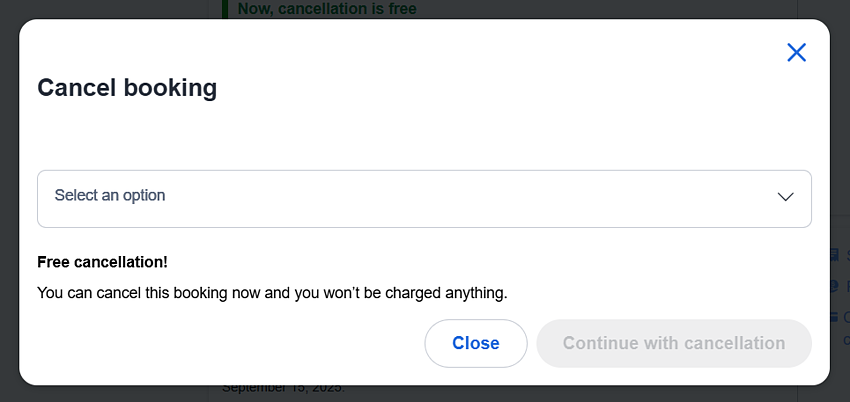Click 'Continue with cancellation' button
Screen dimensions: 850x402
(x=674, y=343)
